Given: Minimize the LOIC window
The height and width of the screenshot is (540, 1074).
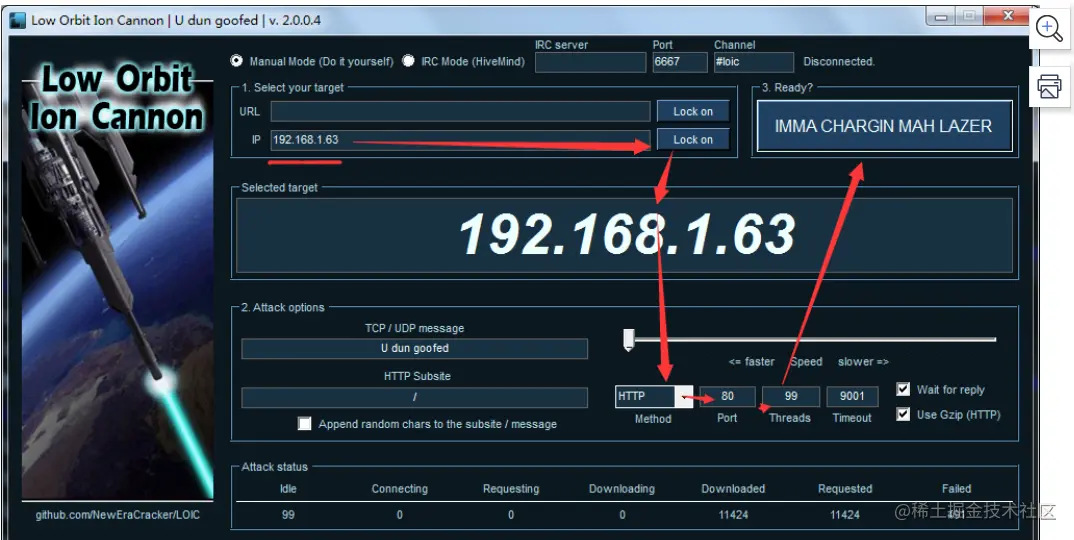Looking at the screenshot, I should (x=941, y=16).
